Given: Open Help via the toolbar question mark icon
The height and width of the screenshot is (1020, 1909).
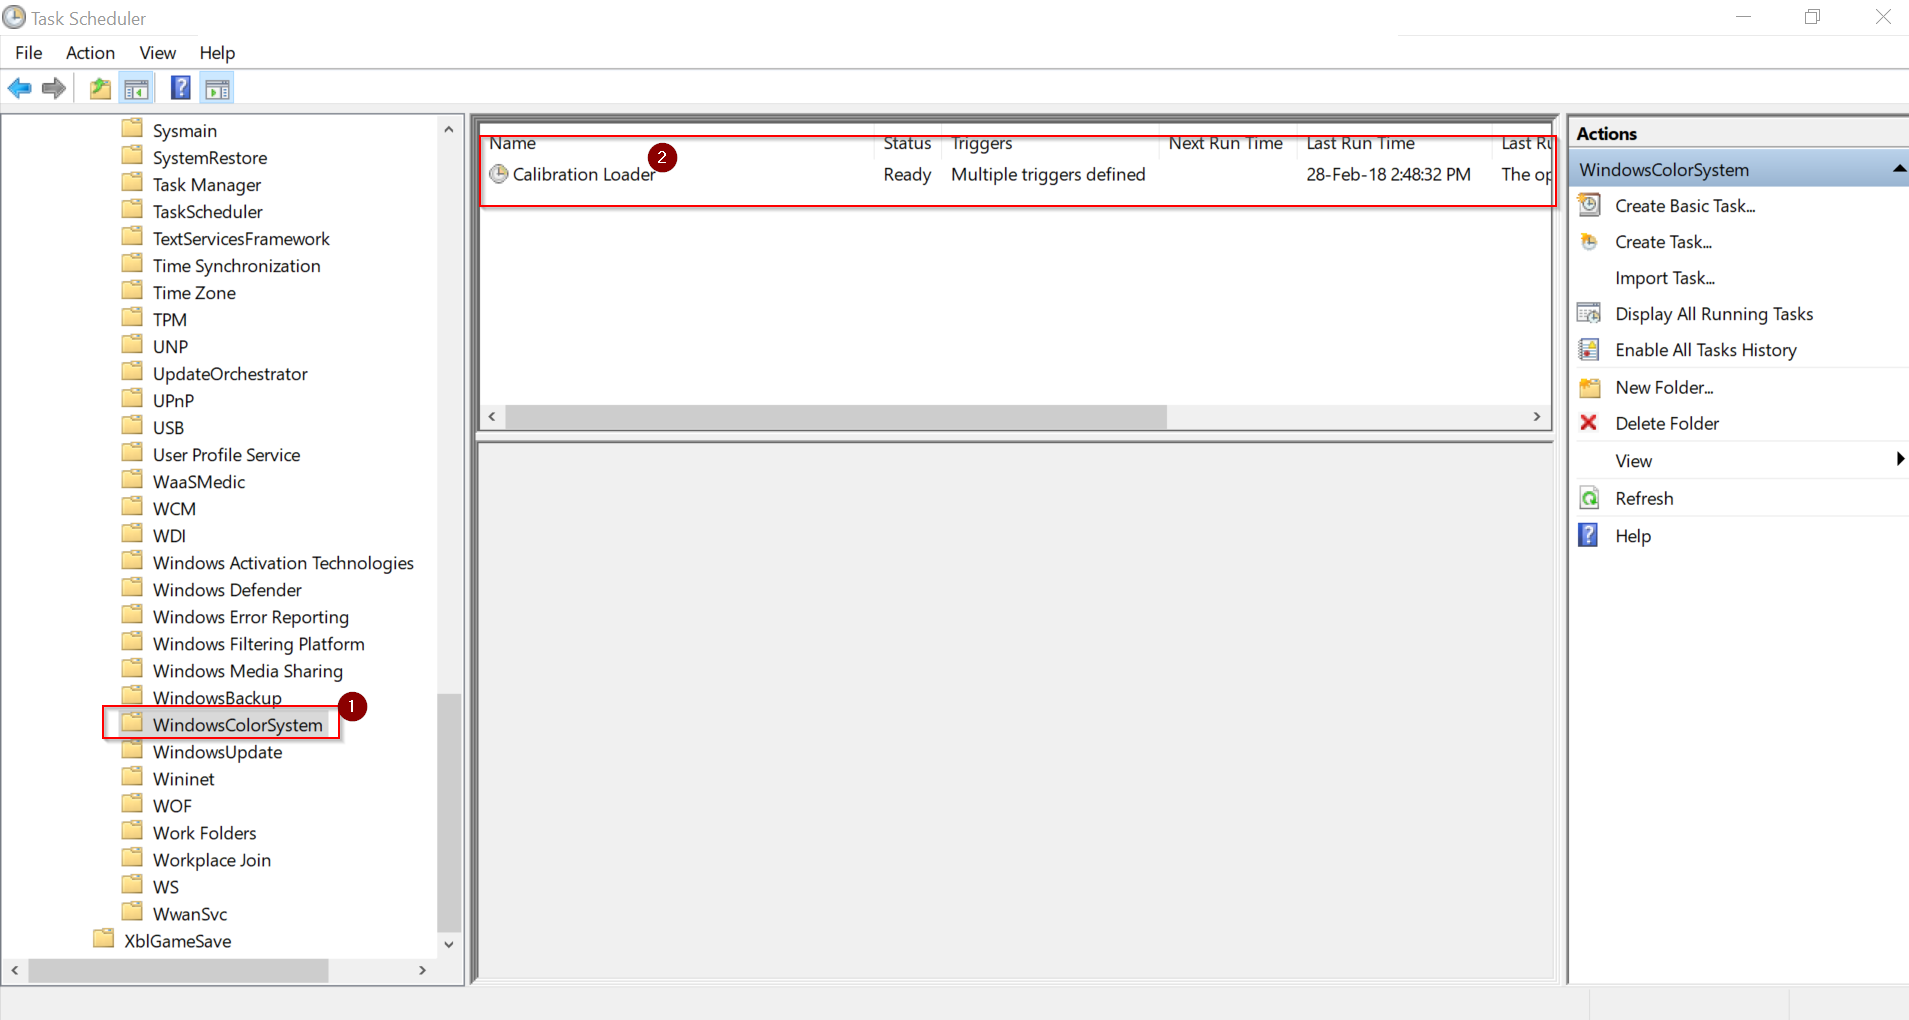Looking at the screenshot, I should [180, 88].
